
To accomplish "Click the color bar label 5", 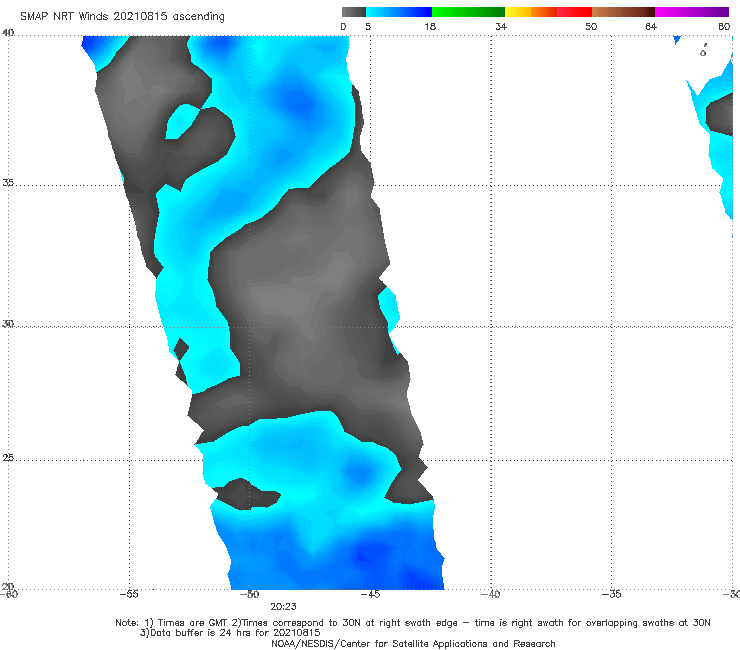I will click(x=368, y=26).
